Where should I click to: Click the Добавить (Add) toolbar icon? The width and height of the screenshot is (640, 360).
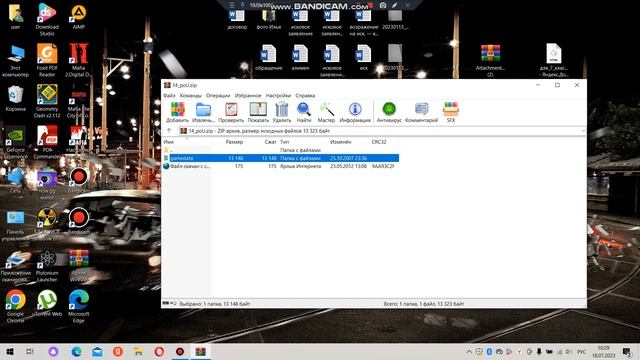click(x=177, y=112)
